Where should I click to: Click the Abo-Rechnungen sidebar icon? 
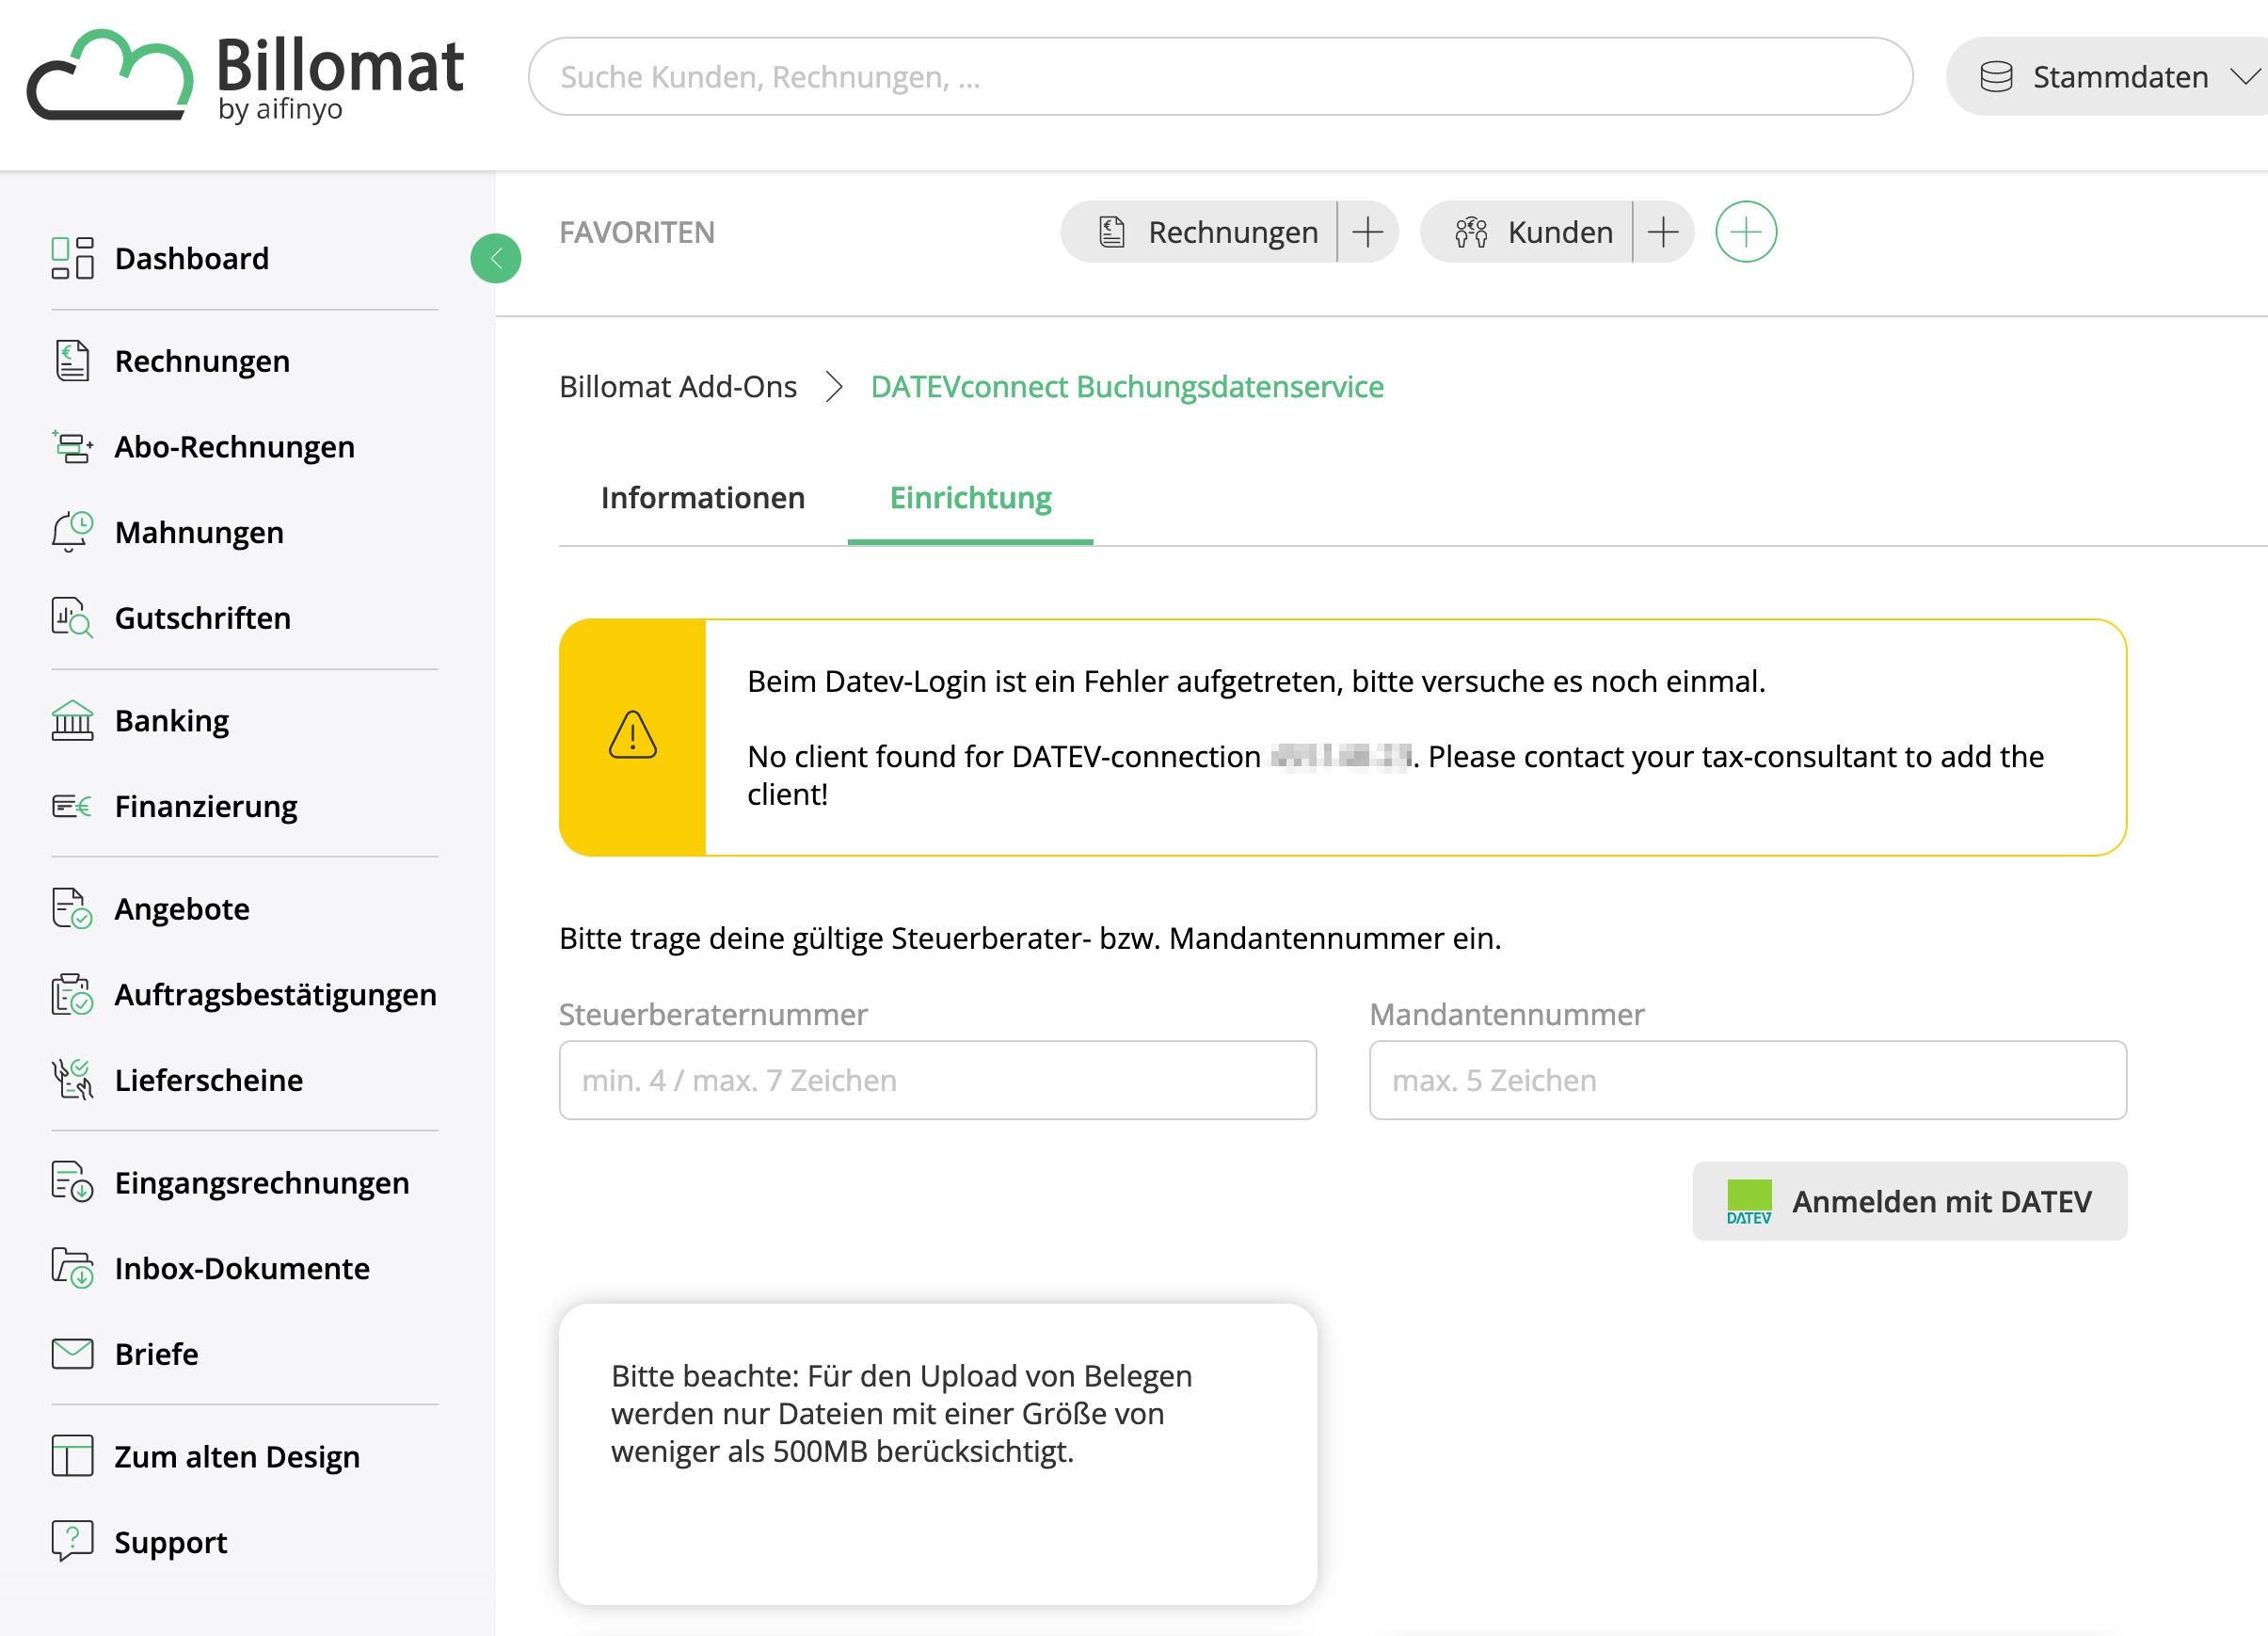pos(72,446)
